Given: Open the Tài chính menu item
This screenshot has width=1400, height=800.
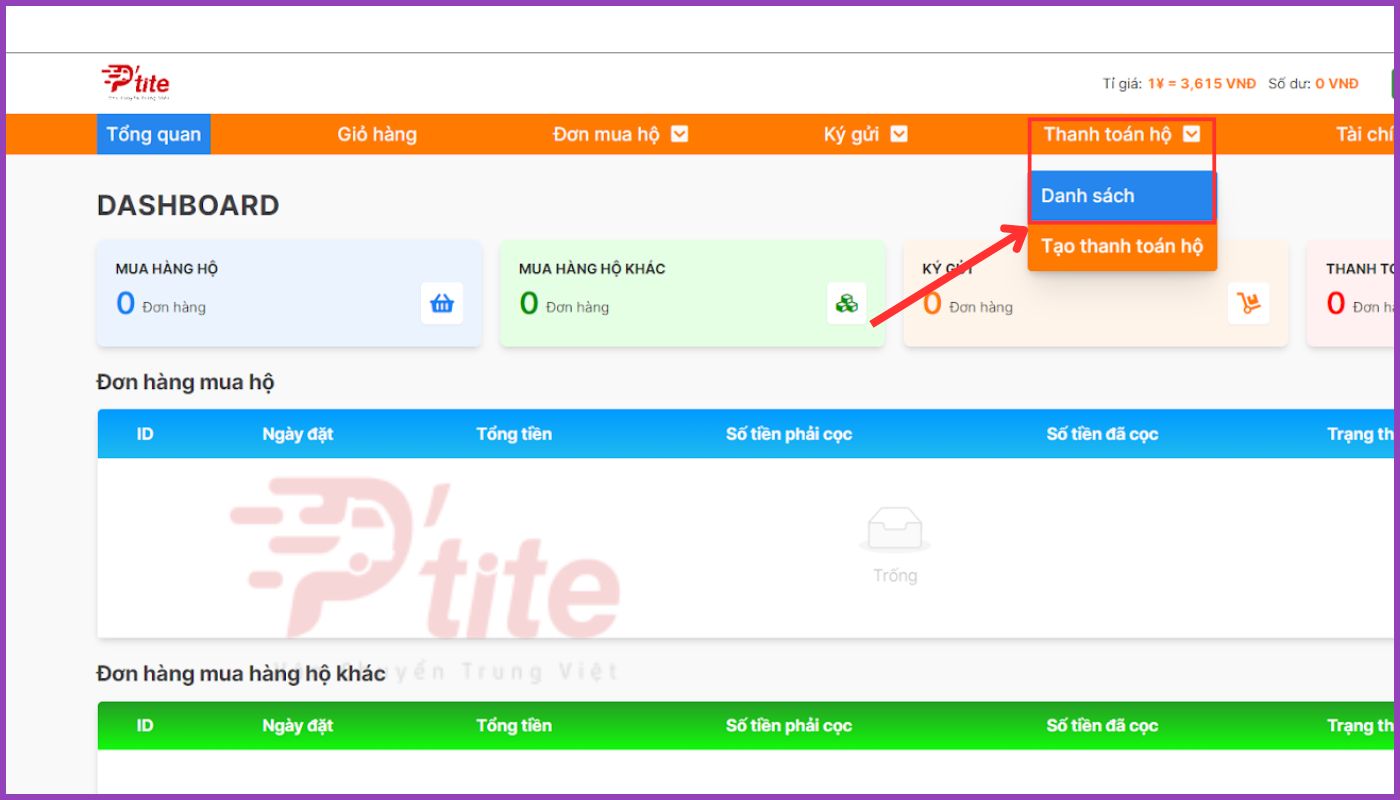Looking at the screenshot, I should click(x=1365, y=134).
